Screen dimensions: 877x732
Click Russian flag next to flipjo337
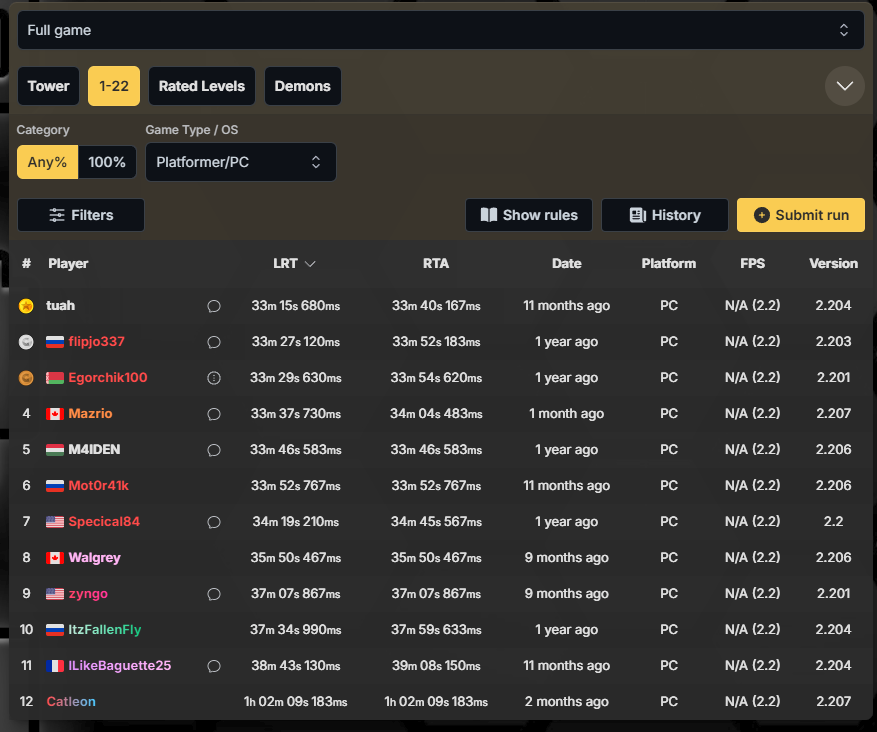pyautogui.click(x=55, y=342)
